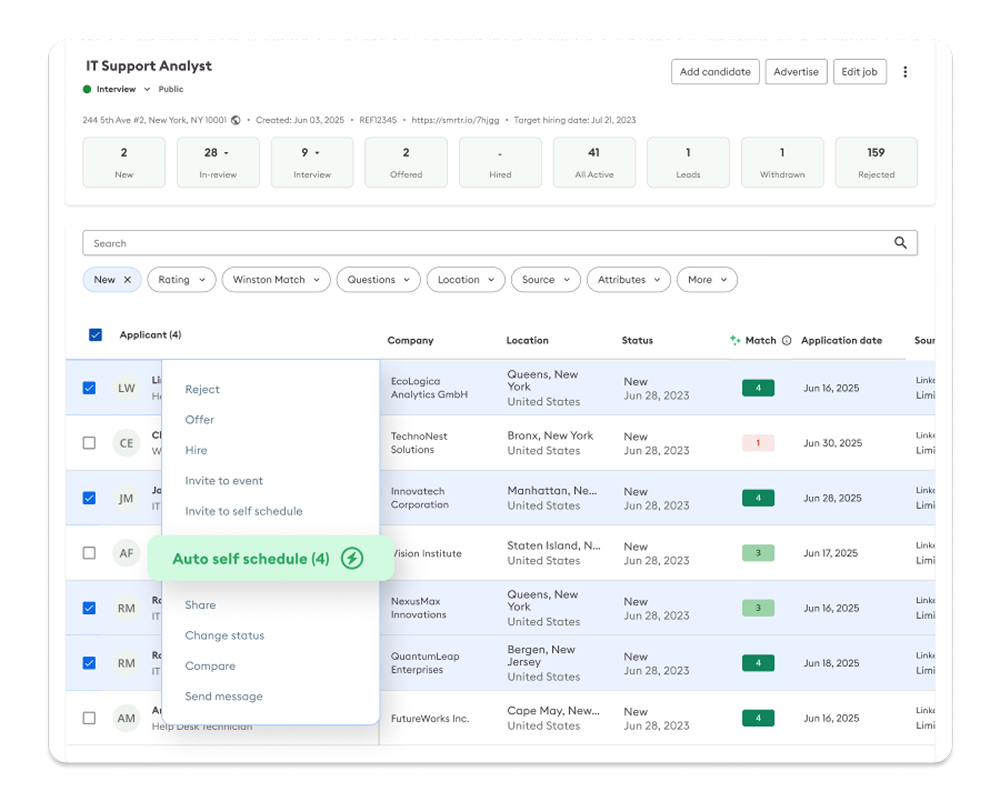Click the lightning bolt Auto self schedule icon
The image size is (1000, 802).
click(x=351, y=559)
